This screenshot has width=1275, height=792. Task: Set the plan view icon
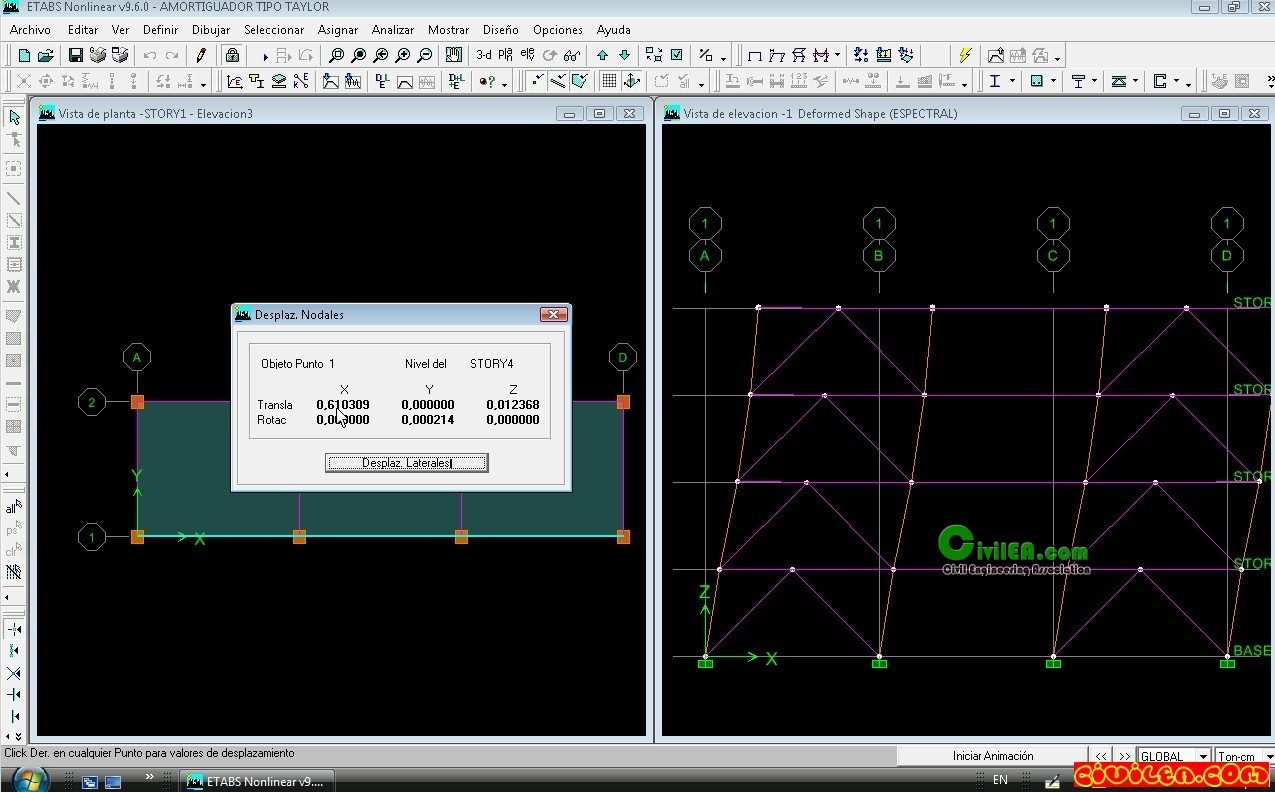coord(505,56)
